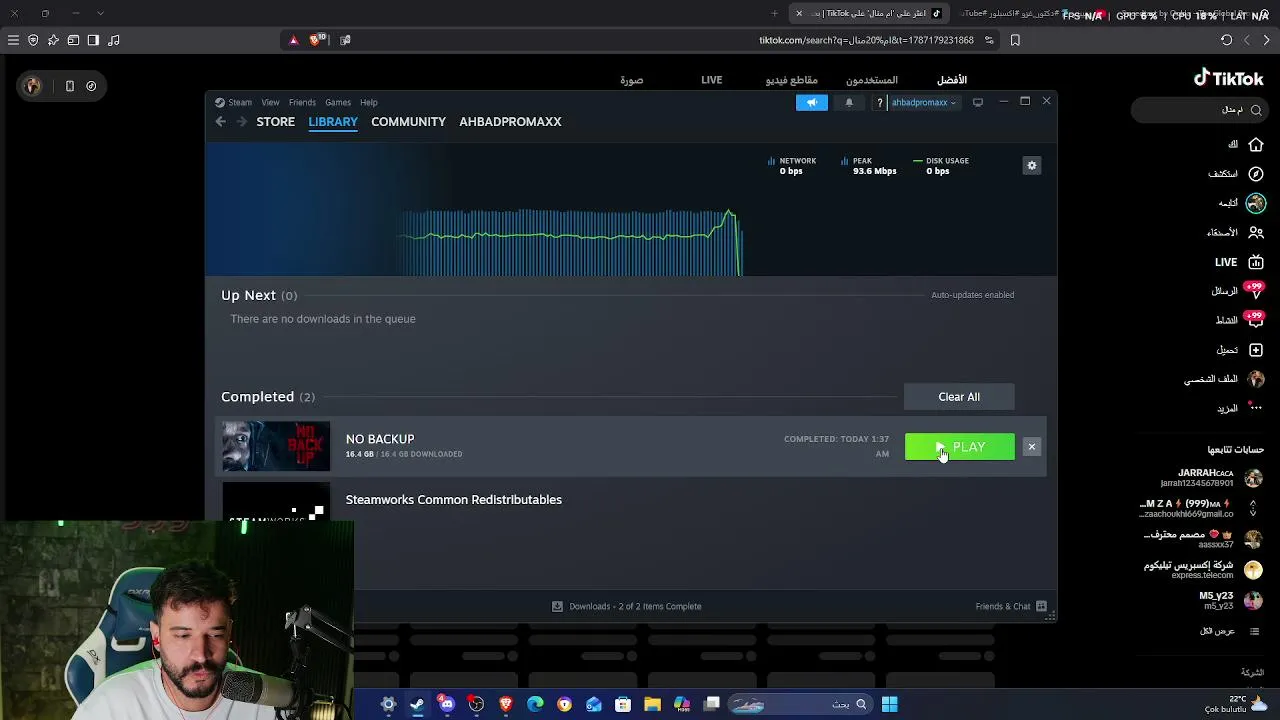Click the taskbar search box
The image size is (1280, 720).
[x=801, y=704]
